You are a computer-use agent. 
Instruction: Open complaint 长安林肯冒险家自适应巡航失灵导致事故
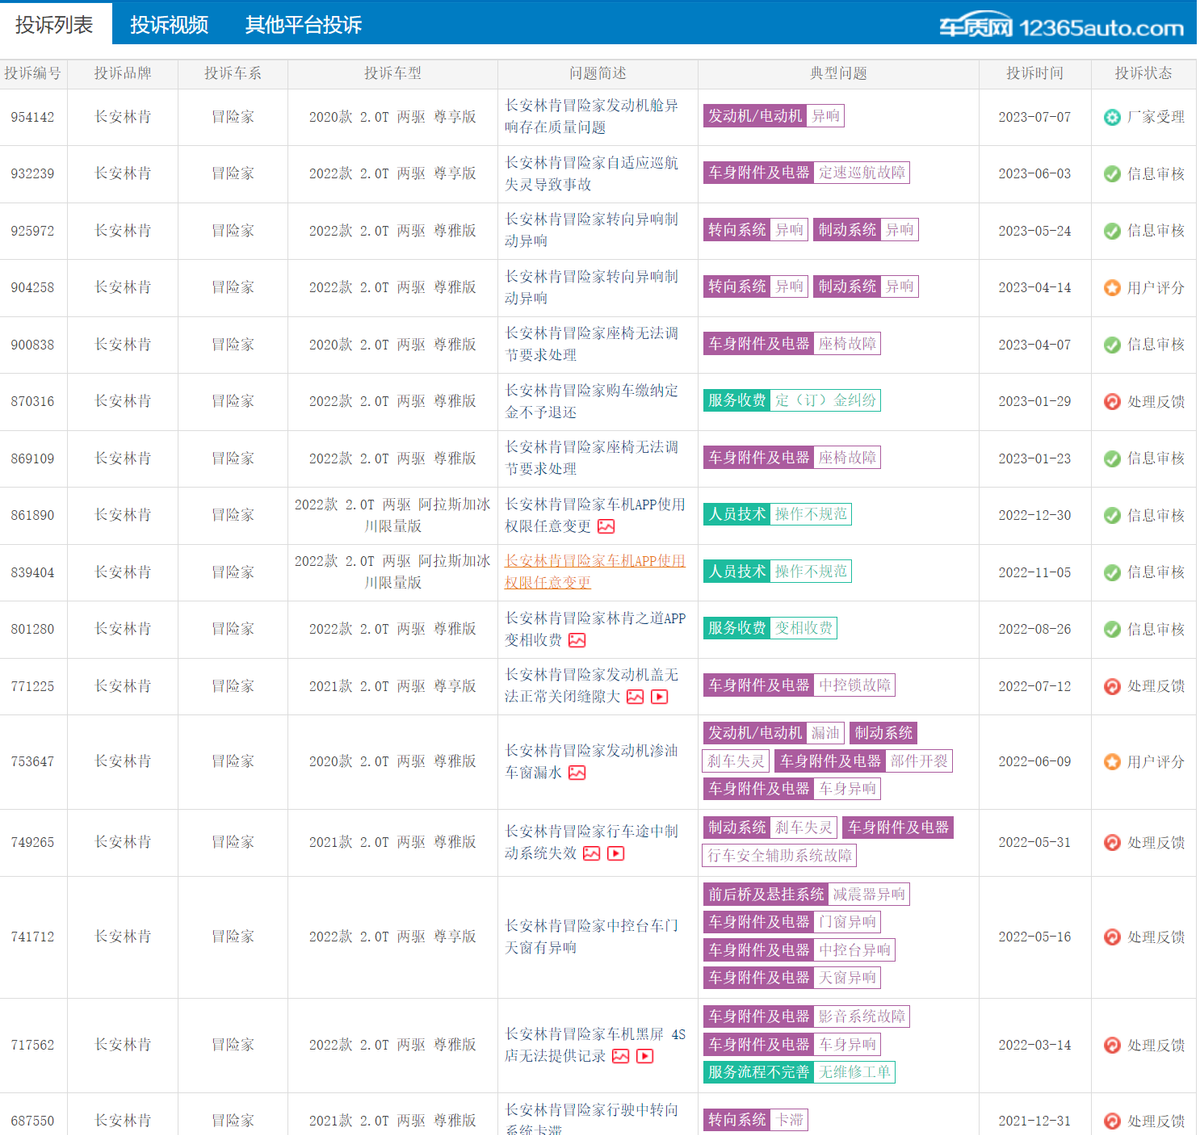coord(591,173)
